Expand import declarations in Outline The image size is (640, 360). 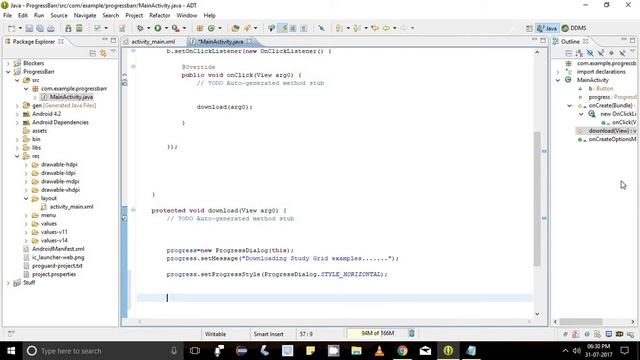(x=558, y=72)
